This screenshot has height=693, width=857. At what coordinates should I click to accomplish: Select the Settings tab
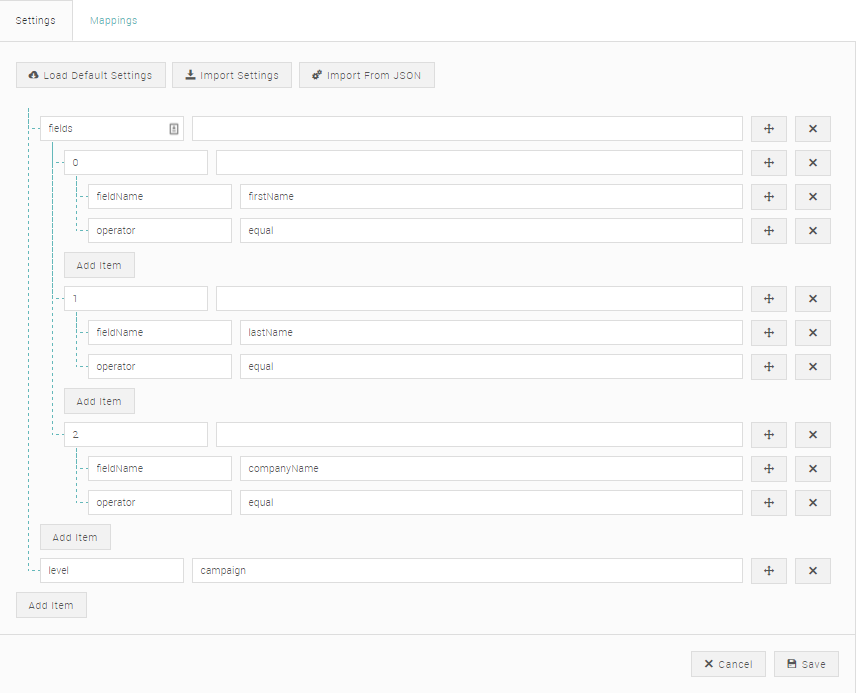[36, 20]
